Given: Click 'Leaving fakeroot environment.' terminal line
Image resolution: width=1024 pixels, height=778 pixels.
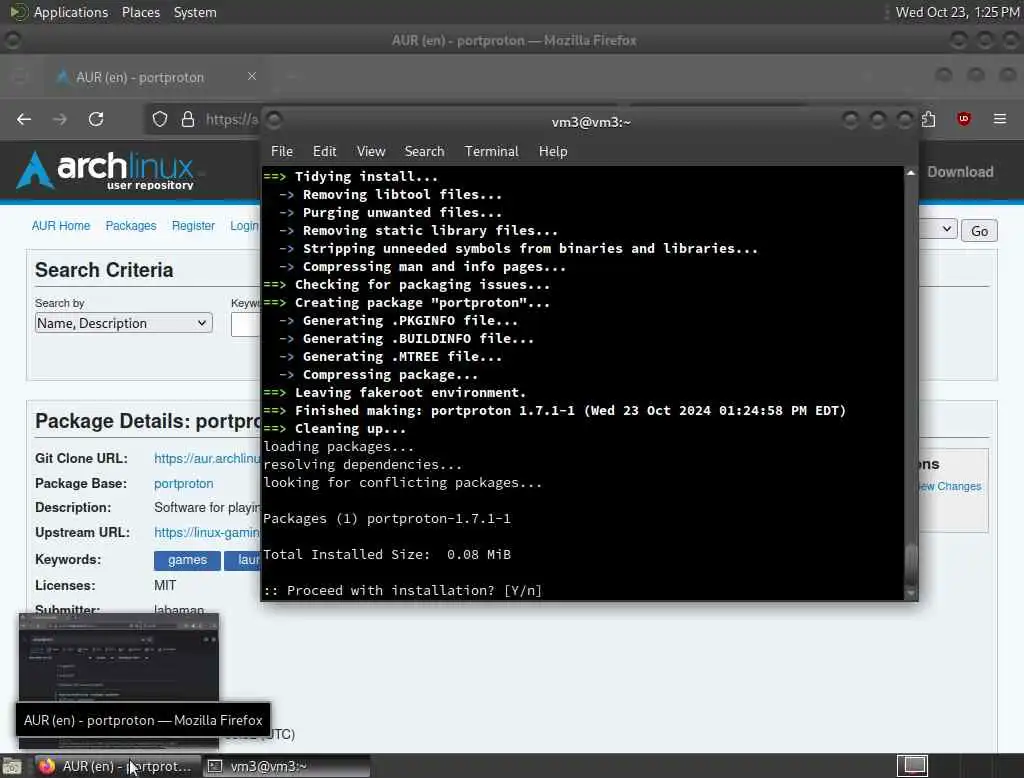Looking at the screenshot, I should (x=394, y=393).
